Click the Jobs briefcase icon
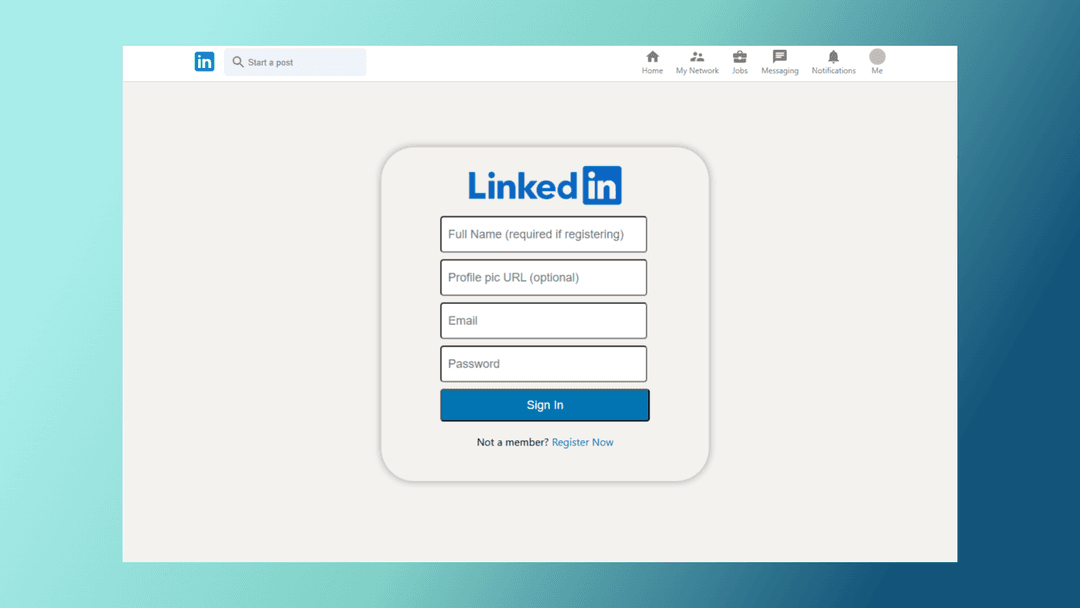 pyautogui.click(x=740, y=57)
